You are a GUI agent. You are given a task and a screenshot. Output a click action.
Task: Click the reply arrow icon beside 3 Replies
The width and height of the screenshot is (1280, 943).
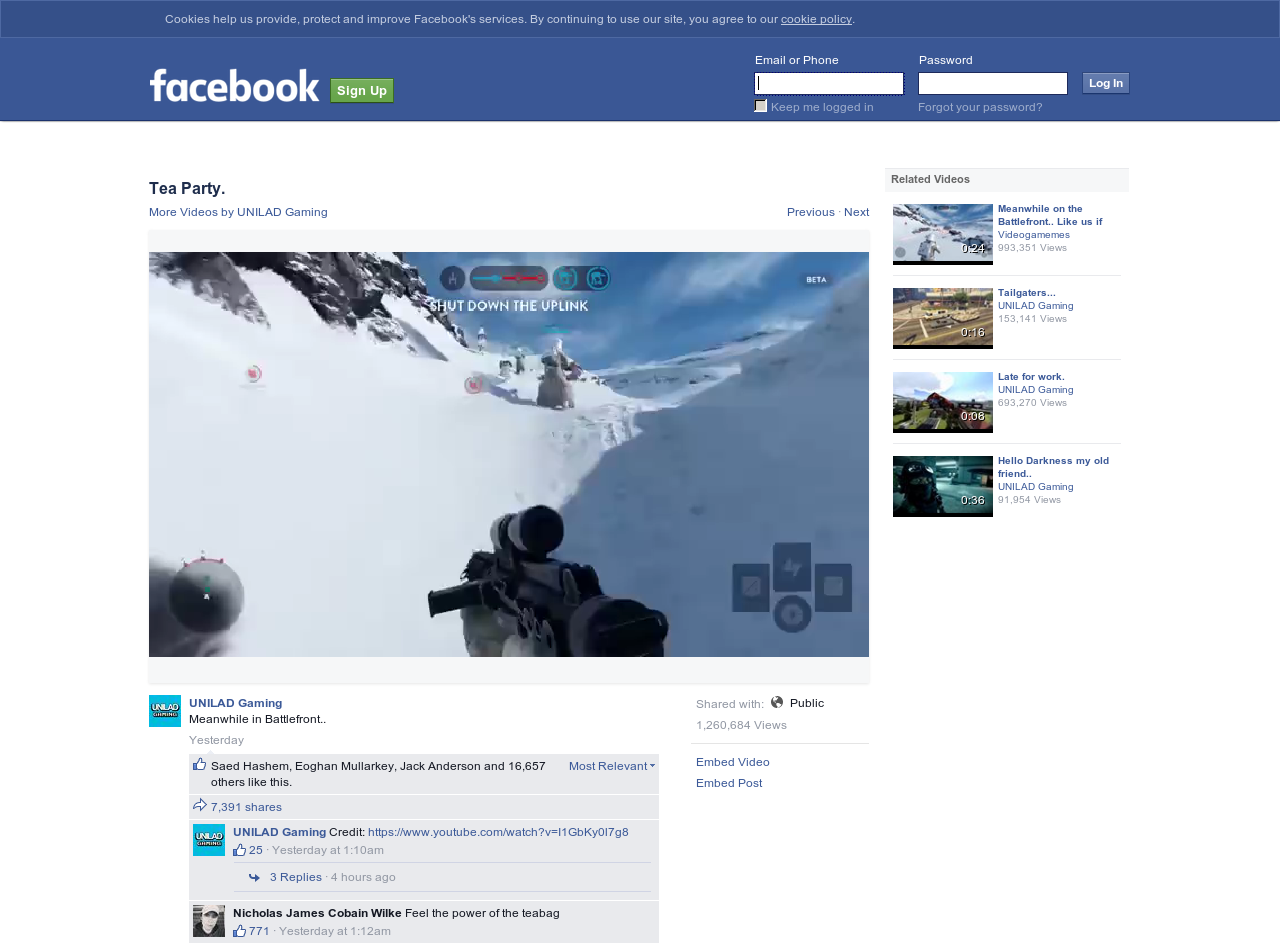point(255,878)
